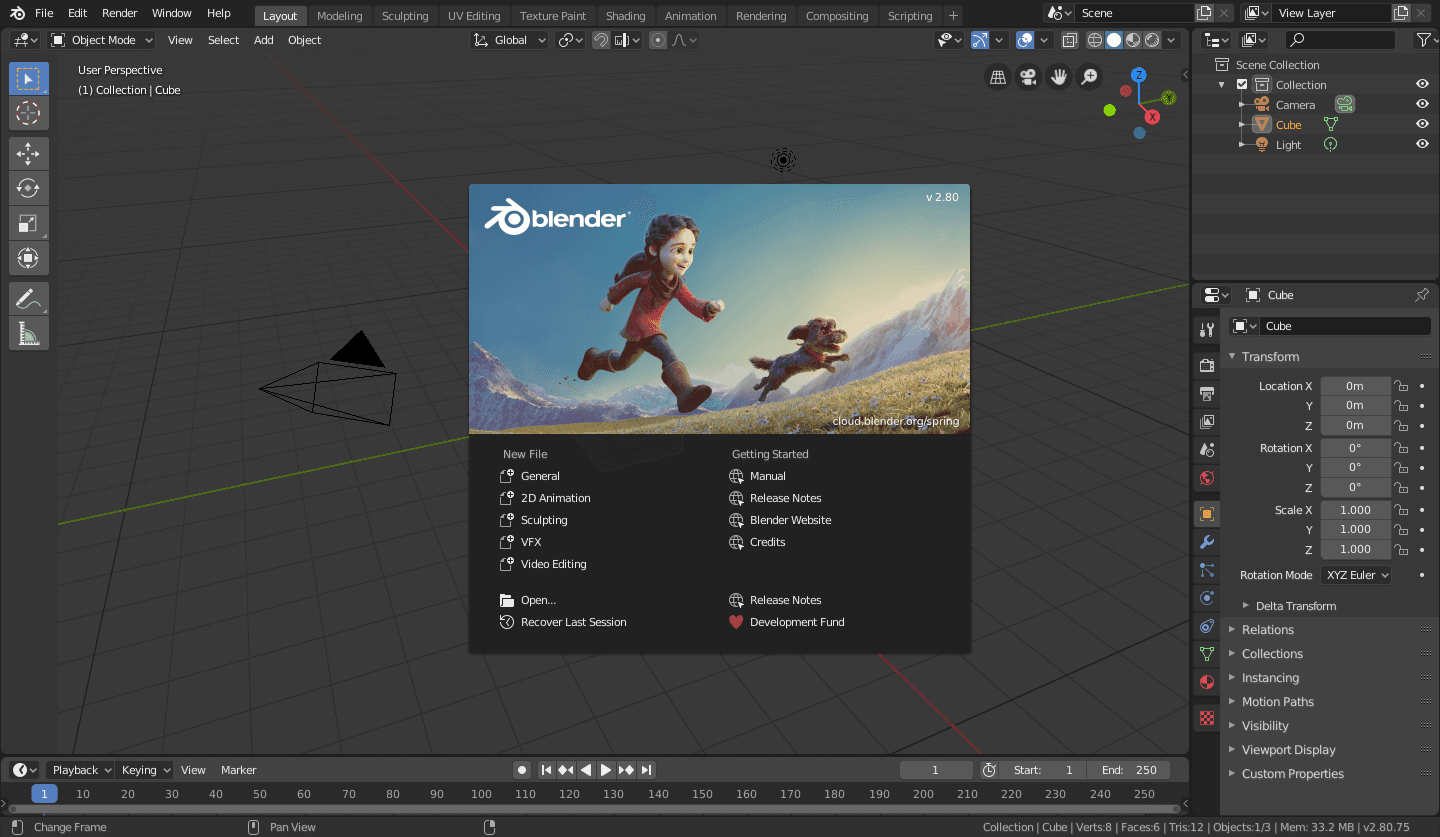The height and width of the screenshot is (837, 1440).
Task: Toggle camera view in the viewport
Action: click(x=1027, y=77)
